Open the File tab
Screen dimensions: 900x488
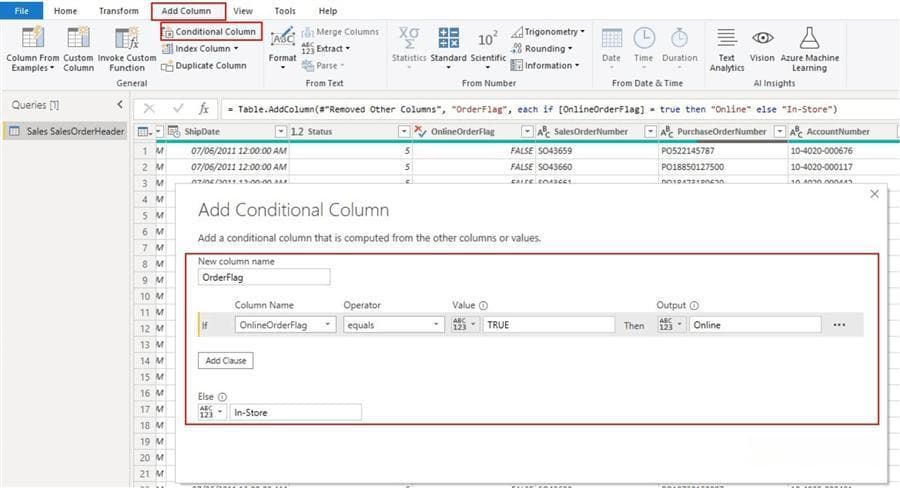[22, 11]
